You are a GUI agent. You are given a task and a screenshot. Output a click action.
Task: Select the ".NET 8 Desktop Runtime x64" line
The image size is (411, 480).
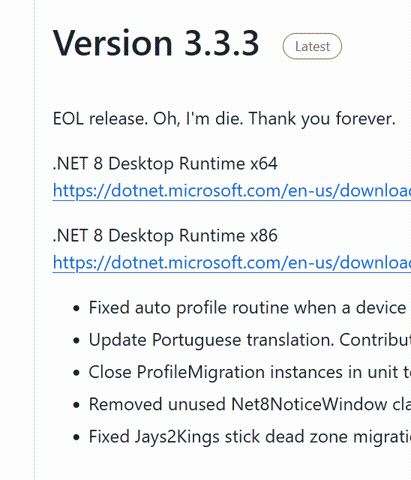(x=165, y=164)
